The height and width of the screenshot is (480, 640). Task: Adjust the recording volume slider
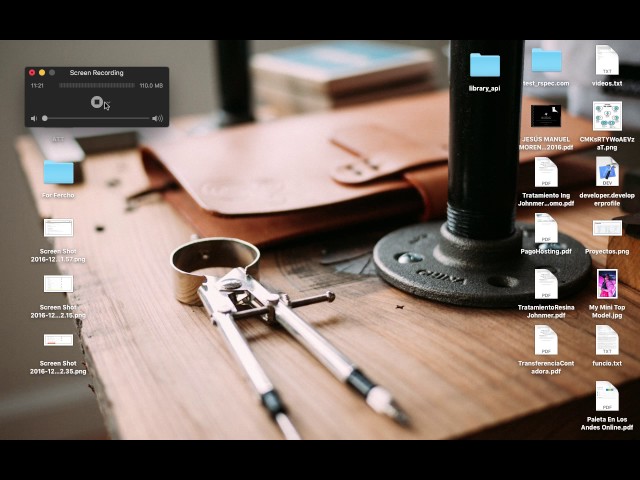pos(45,119)
